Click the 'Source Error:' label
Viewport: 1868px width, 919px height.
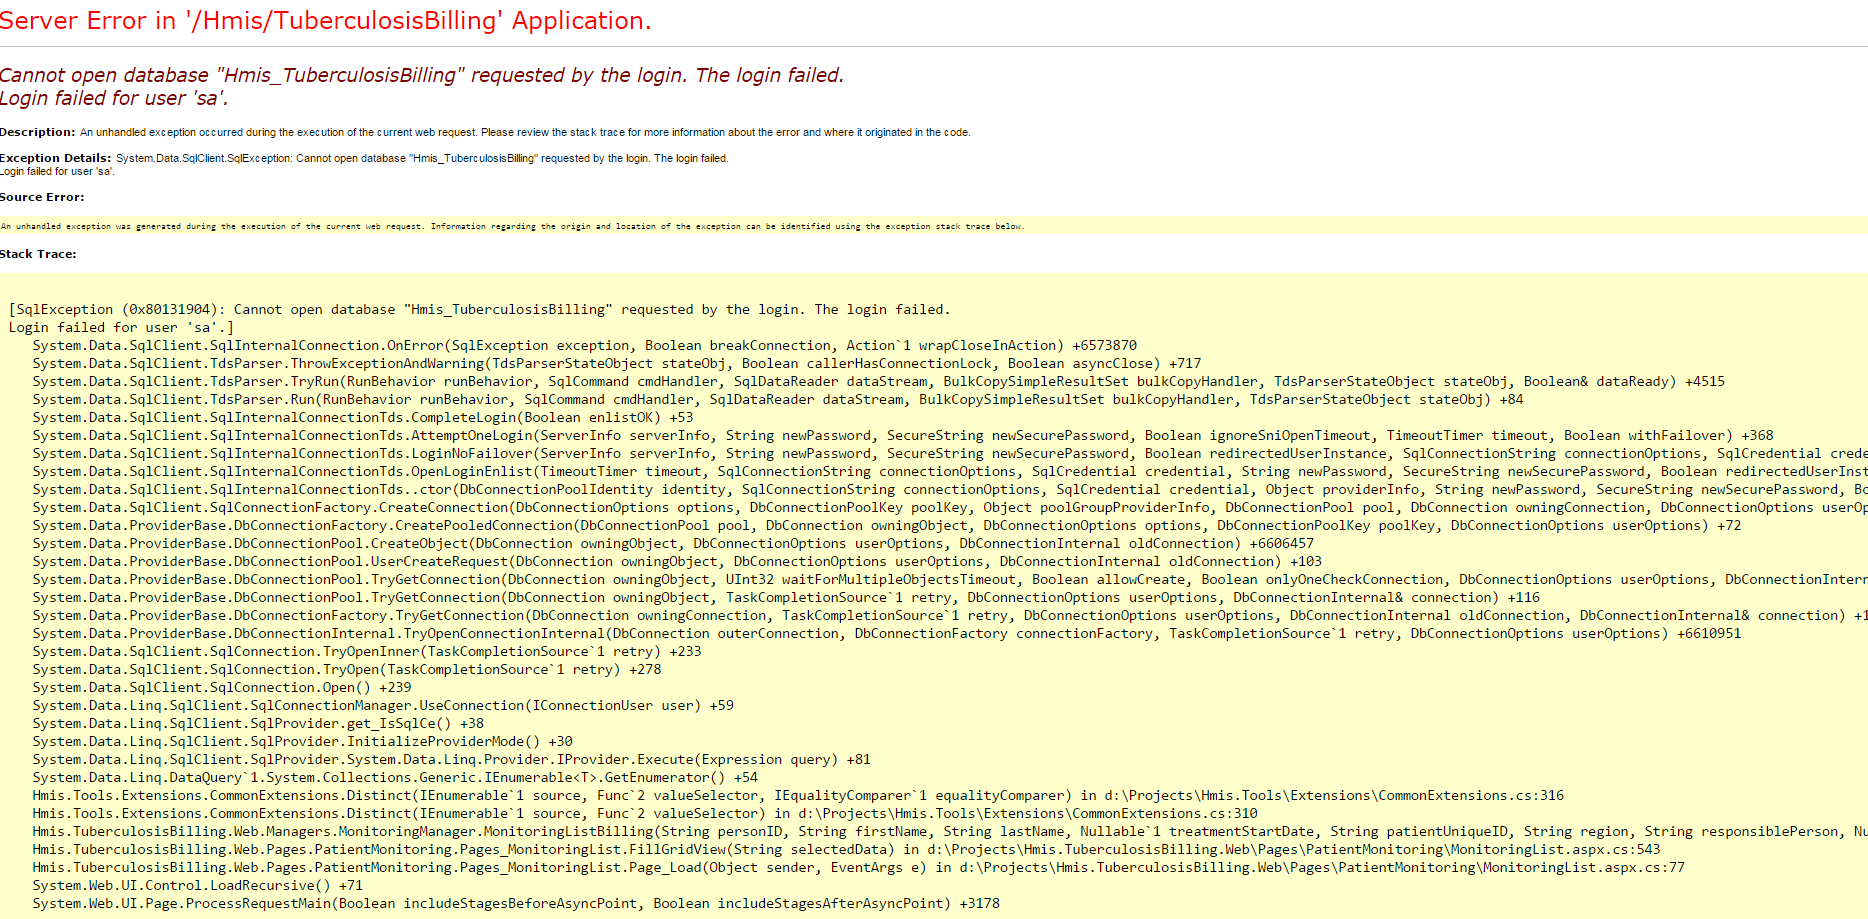click(42, 197)
